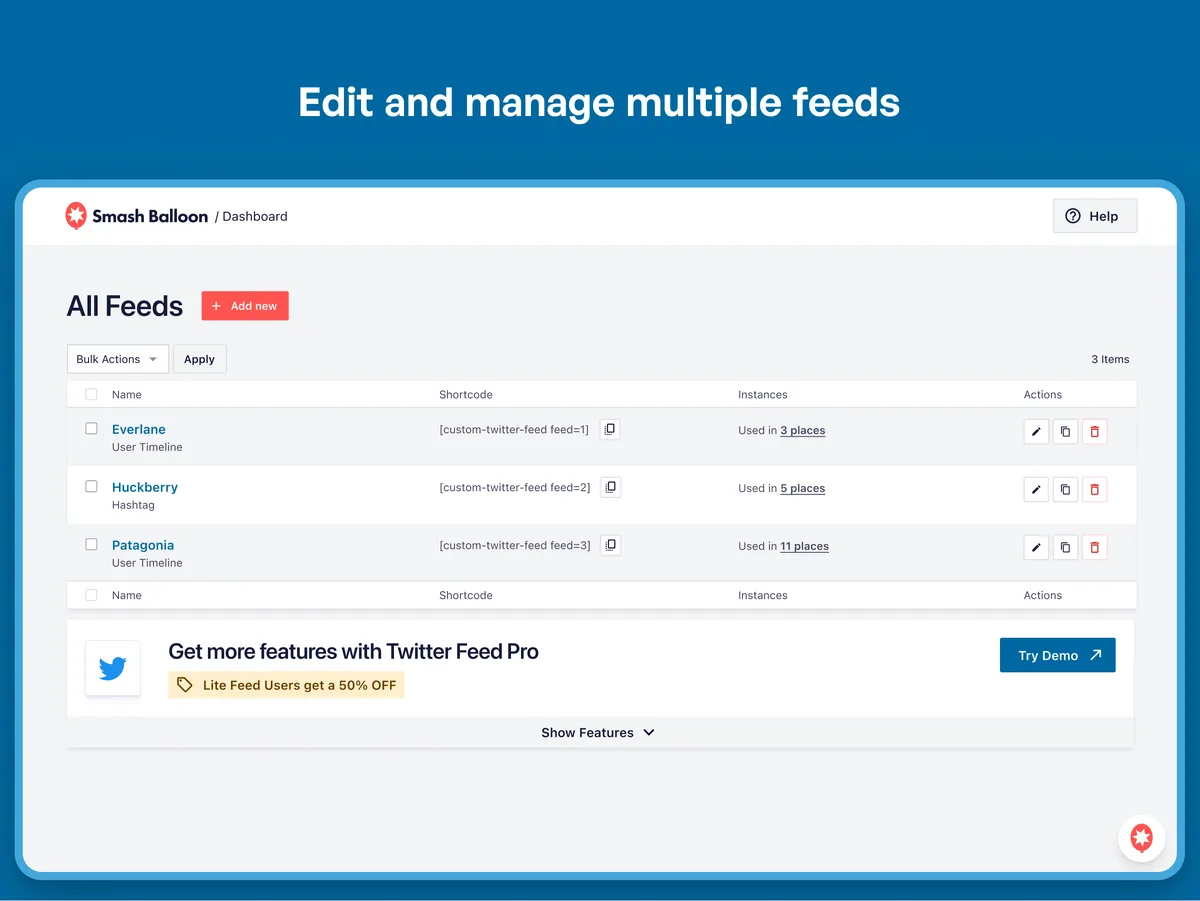Edit the Patagonia feed with pencil icon
1200x901 pixels.
pos(1036,548)
